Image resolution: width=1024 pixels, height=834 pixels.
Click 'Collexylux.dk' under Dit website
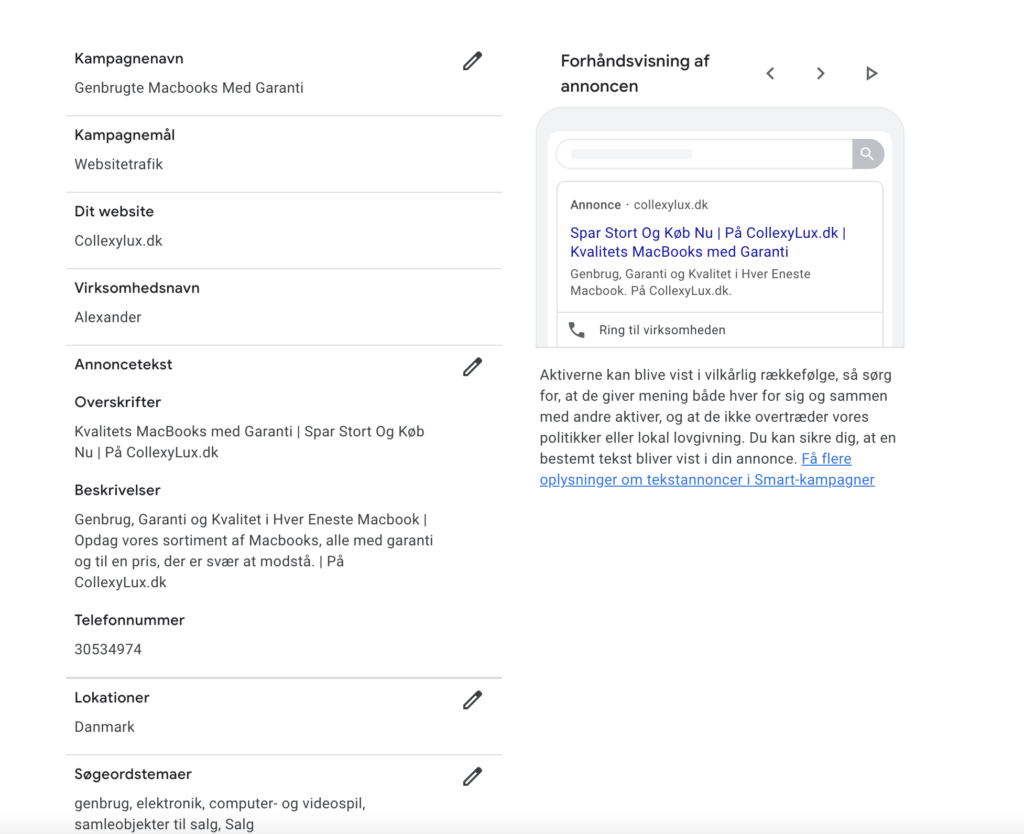click(118, 241)
